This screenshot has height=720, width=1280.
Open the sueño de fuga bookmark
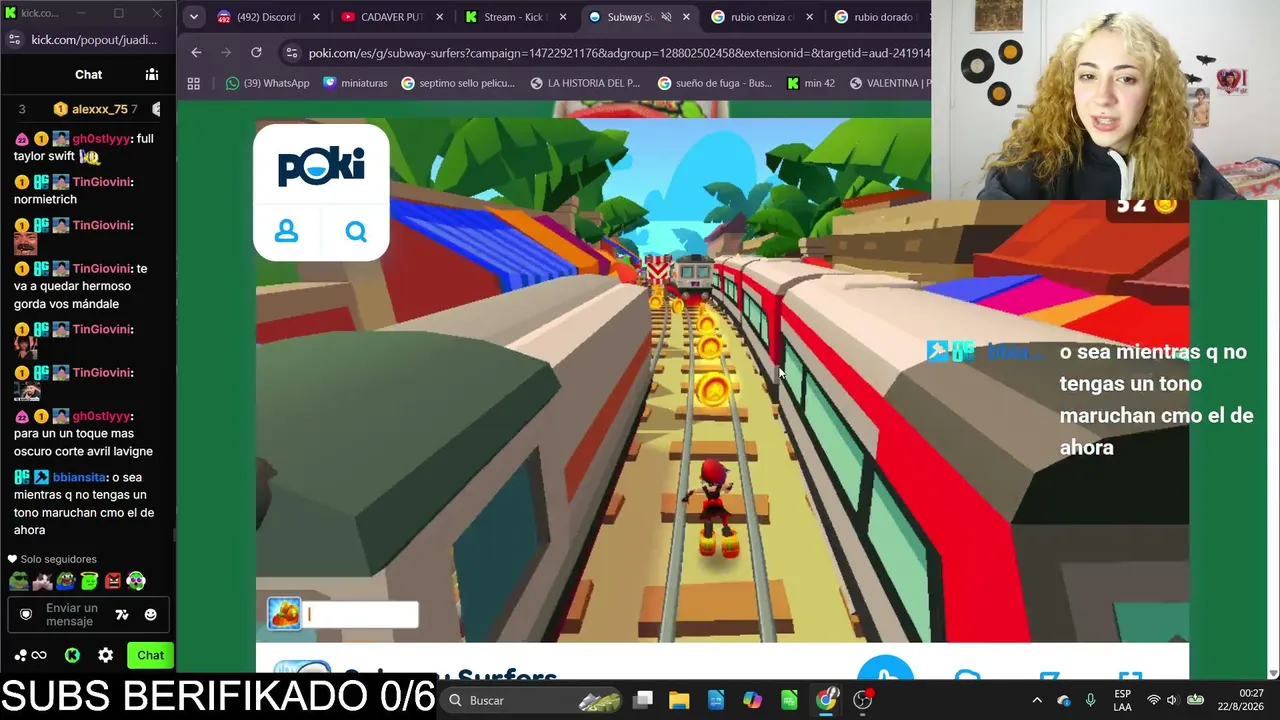coord(715,83)
